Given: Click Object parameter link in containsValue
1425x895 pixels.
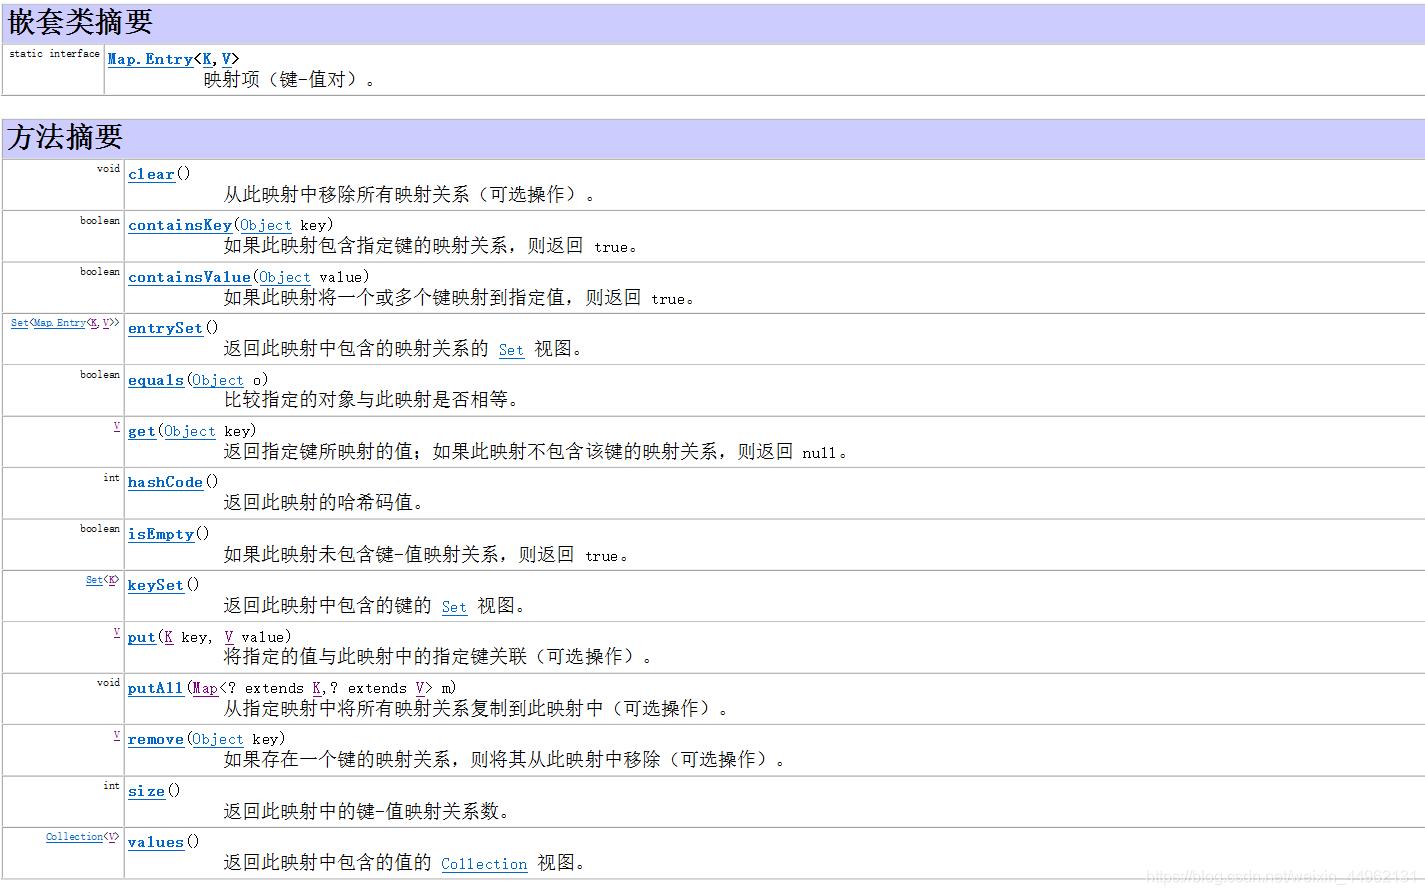Looking at the screenshot, I should click(x=285, y=277).
